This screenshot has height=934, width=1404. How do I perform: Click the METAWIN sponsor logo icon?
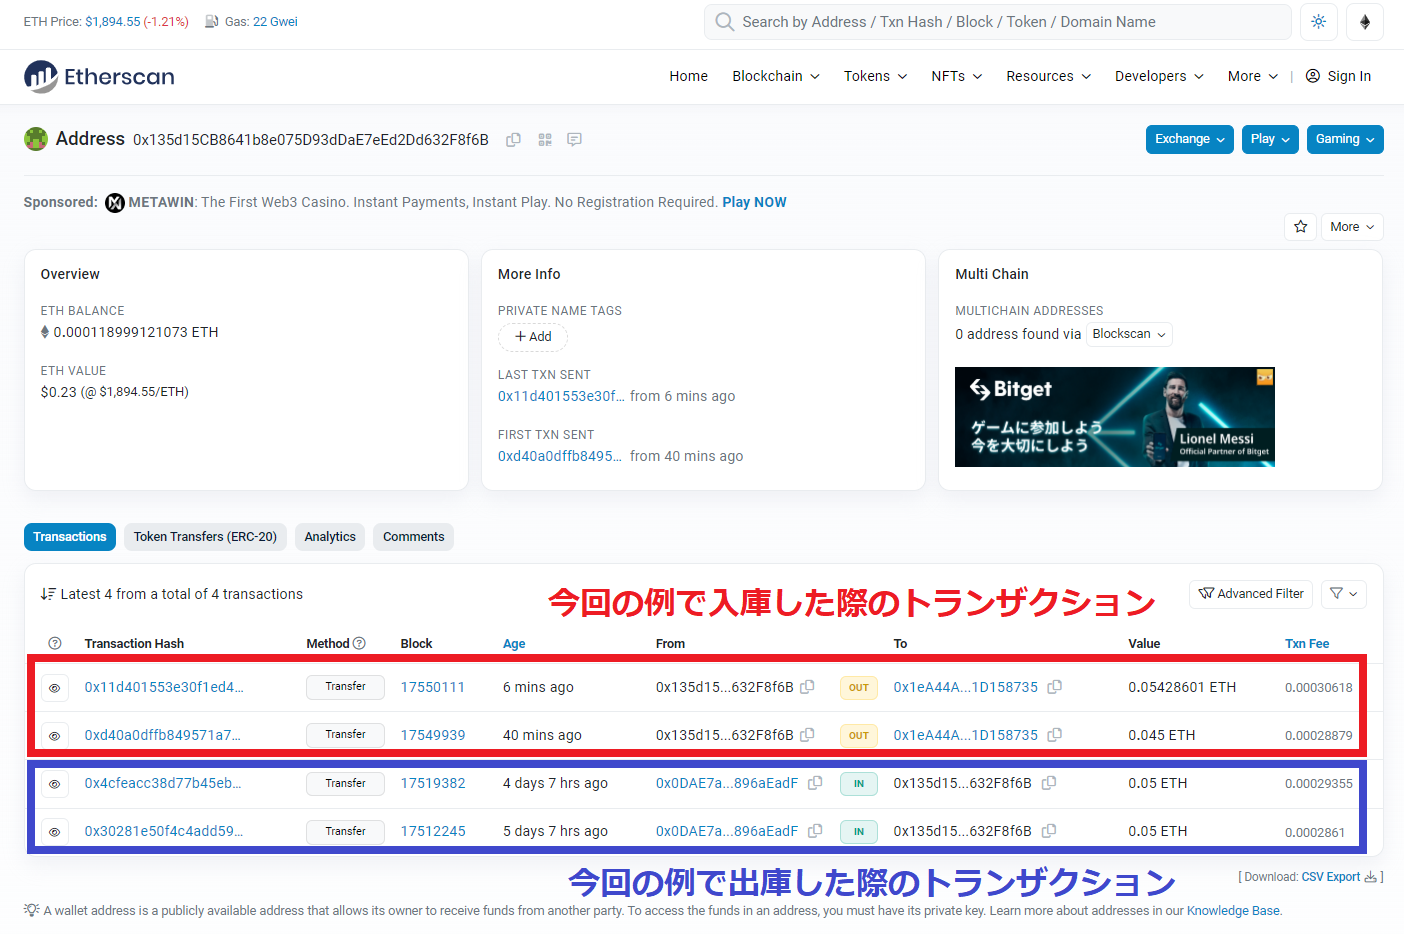click(115, 203)
